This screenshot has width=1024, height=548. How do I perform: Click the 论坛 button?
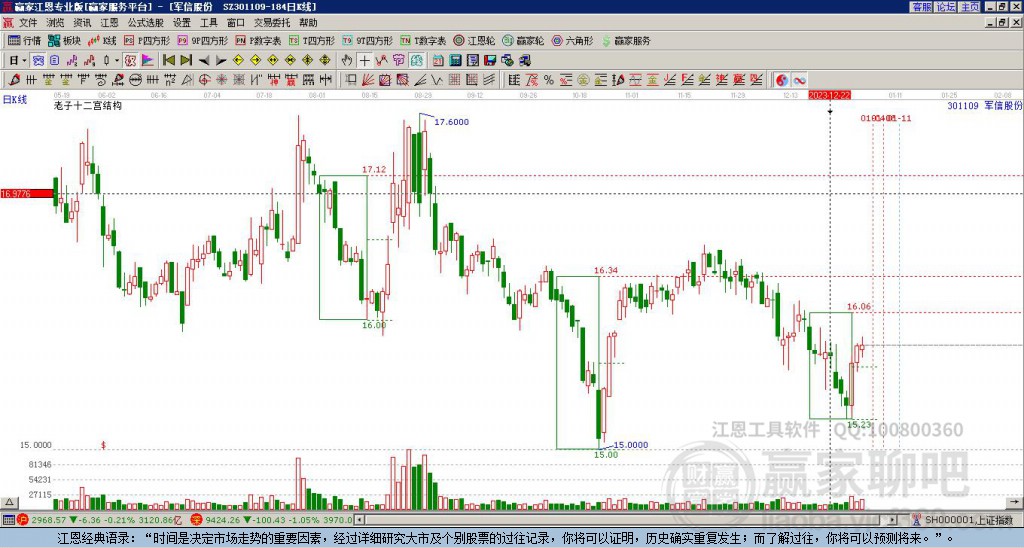click(x=946, y=7)
